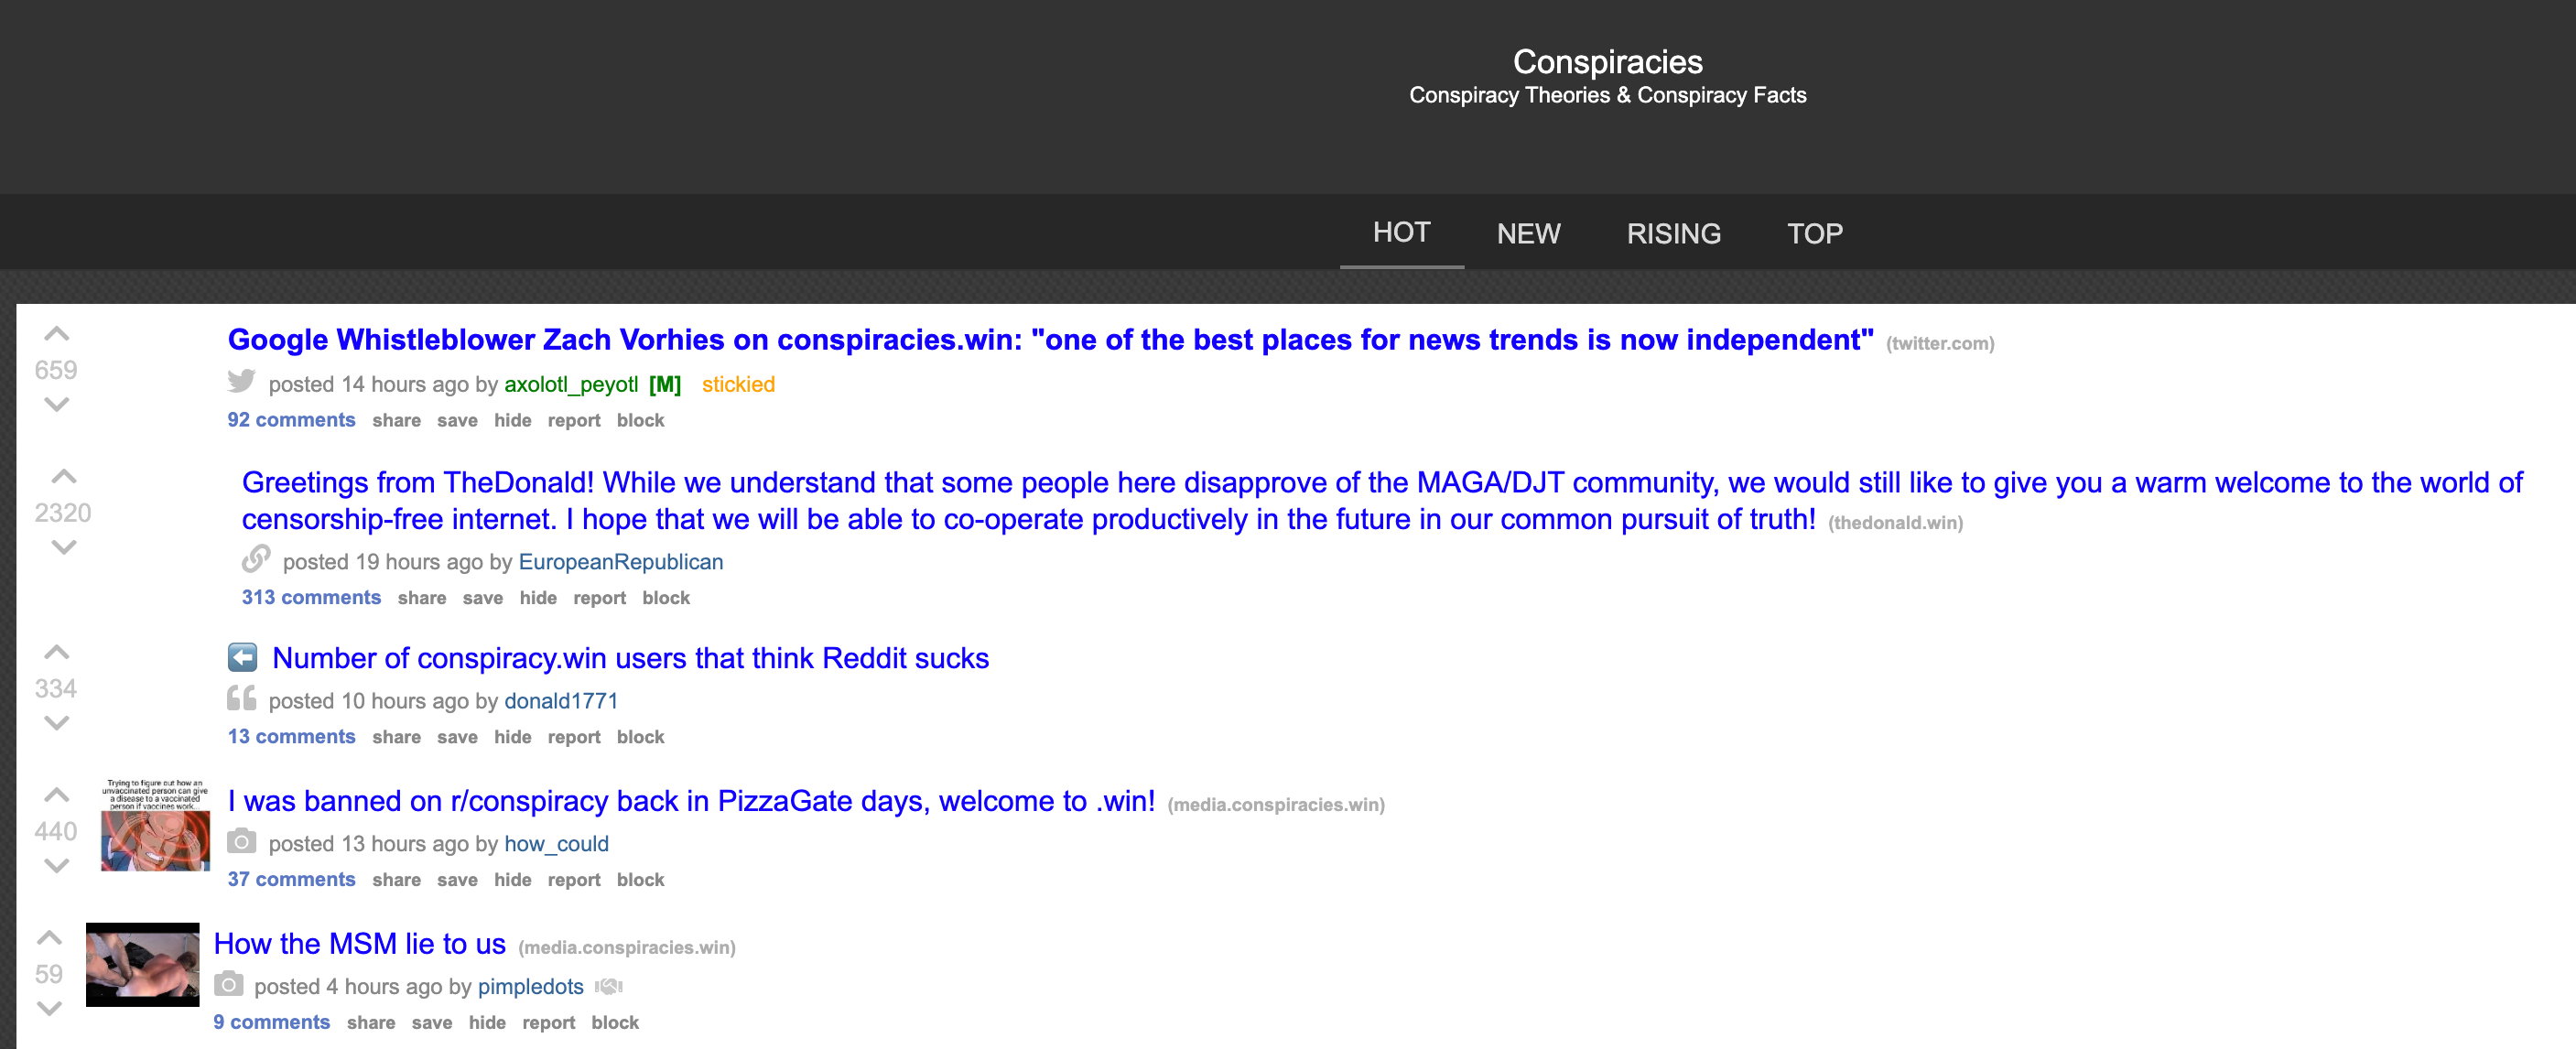Open the MSM lie post thumbnail

click(x=142, y=964)
